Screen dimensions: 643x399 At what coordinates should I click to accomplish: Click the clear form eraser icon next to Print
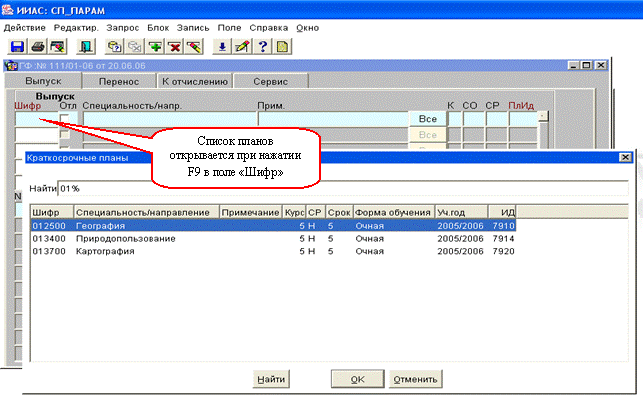point(58,47)
